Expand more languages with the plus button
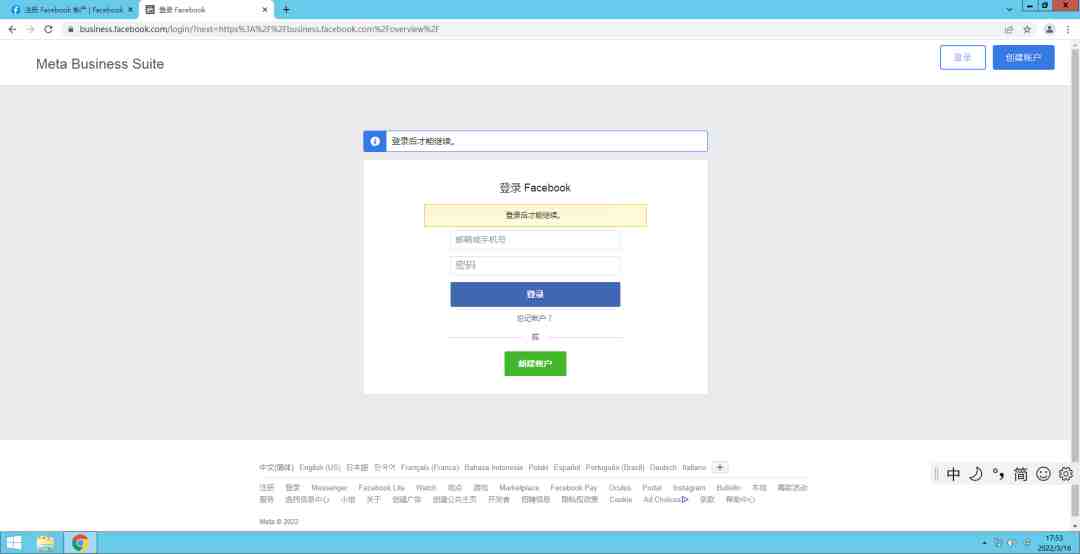 click(720, 467)
